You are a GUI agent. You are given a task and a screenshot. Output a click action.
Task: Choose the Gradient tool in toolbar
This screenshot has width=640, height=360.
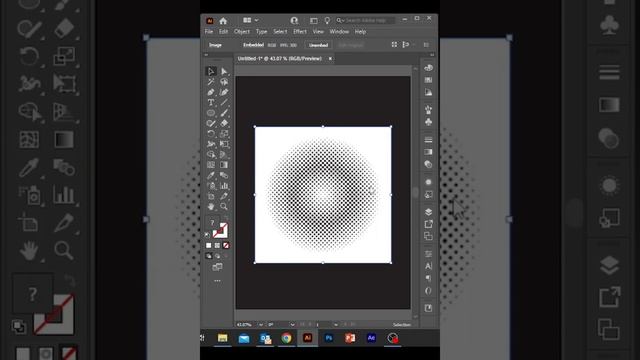tap(224, 165)
